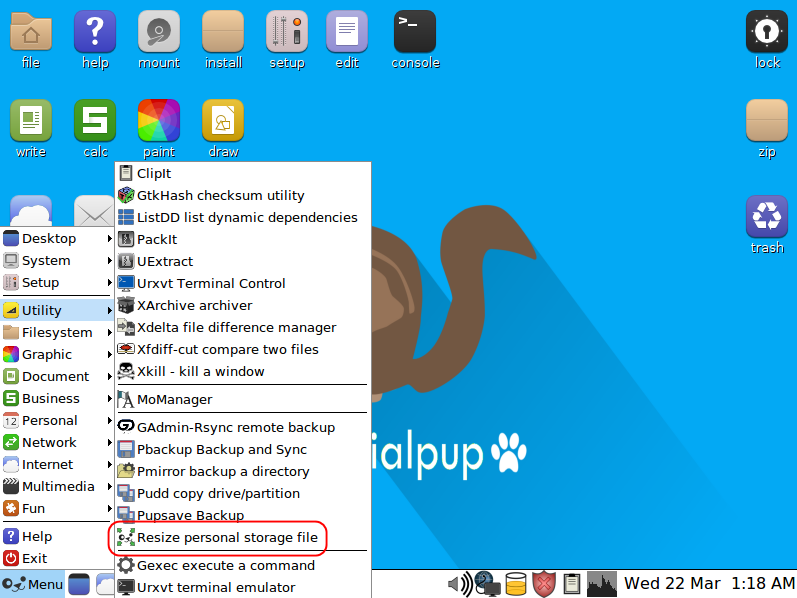The height and width of the screenshot is (598, 797).
Task: Expand the Personal submenu
Action: (x=57, y=421)
